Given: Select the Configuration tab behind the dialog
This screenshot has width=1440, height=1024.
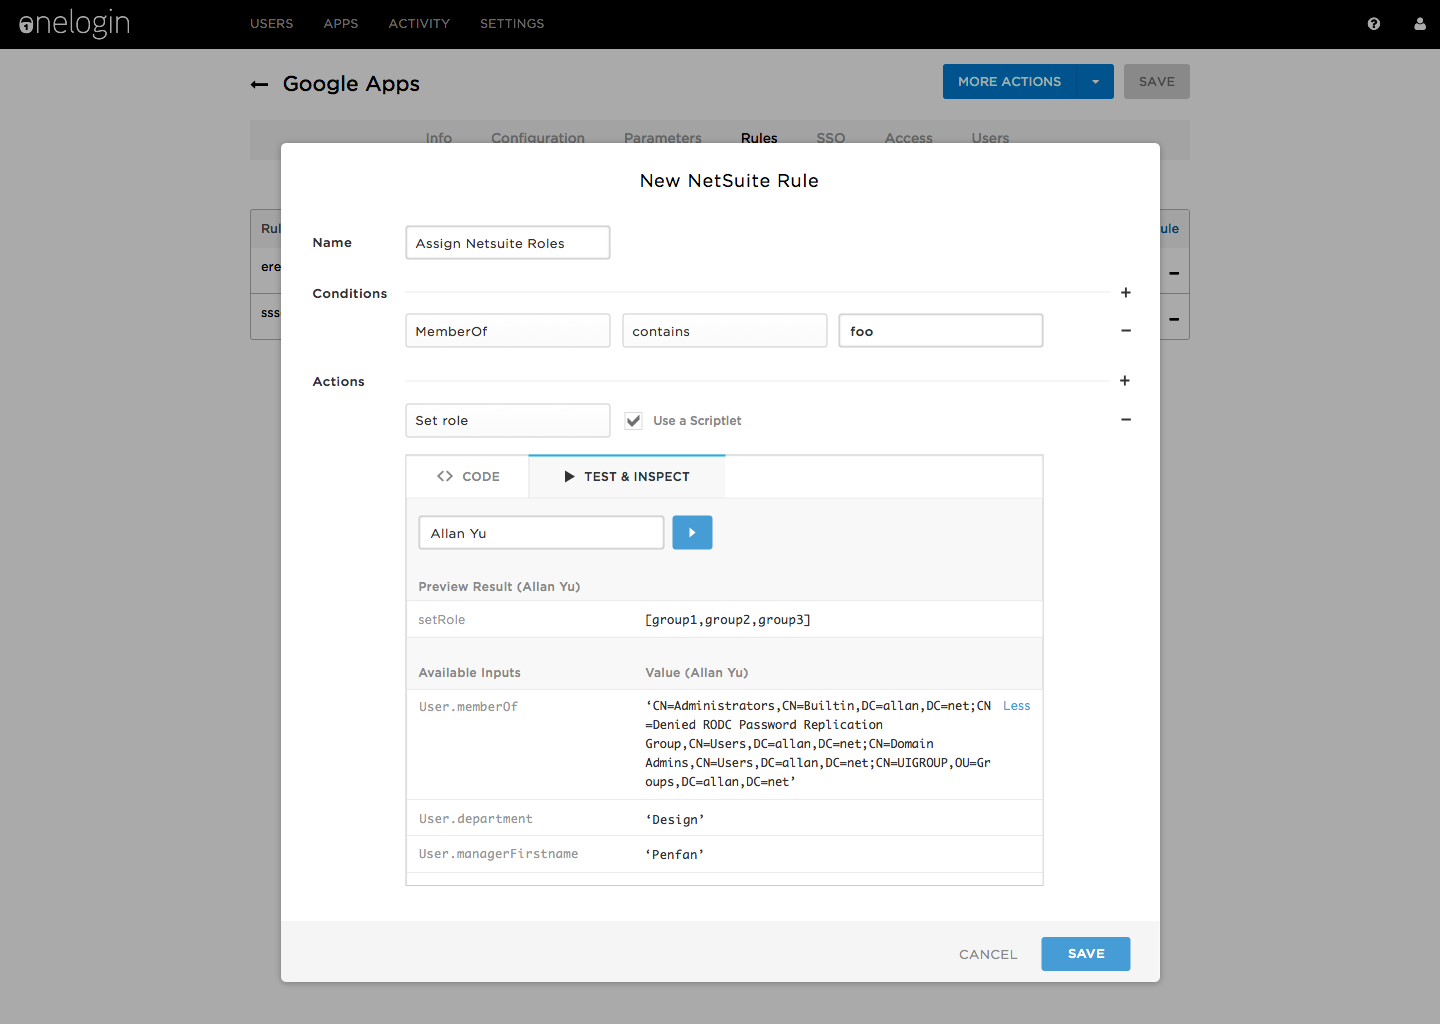Looking at the screenshot, I should coord(538,138).
